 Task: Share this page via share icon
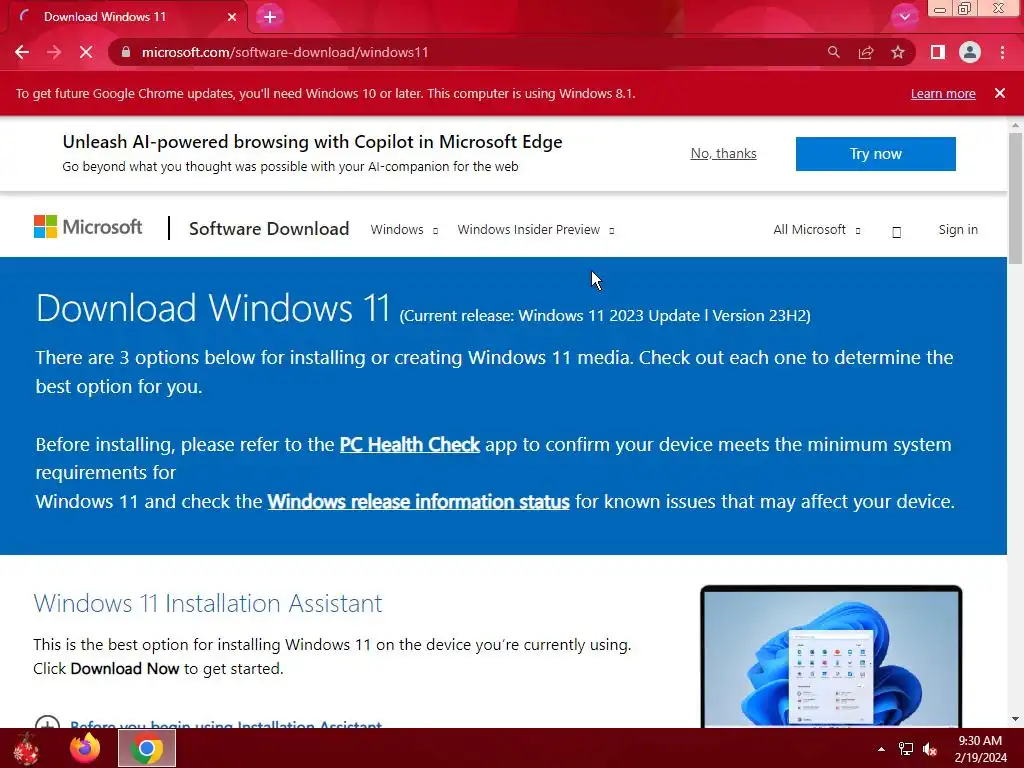[866, 52]
